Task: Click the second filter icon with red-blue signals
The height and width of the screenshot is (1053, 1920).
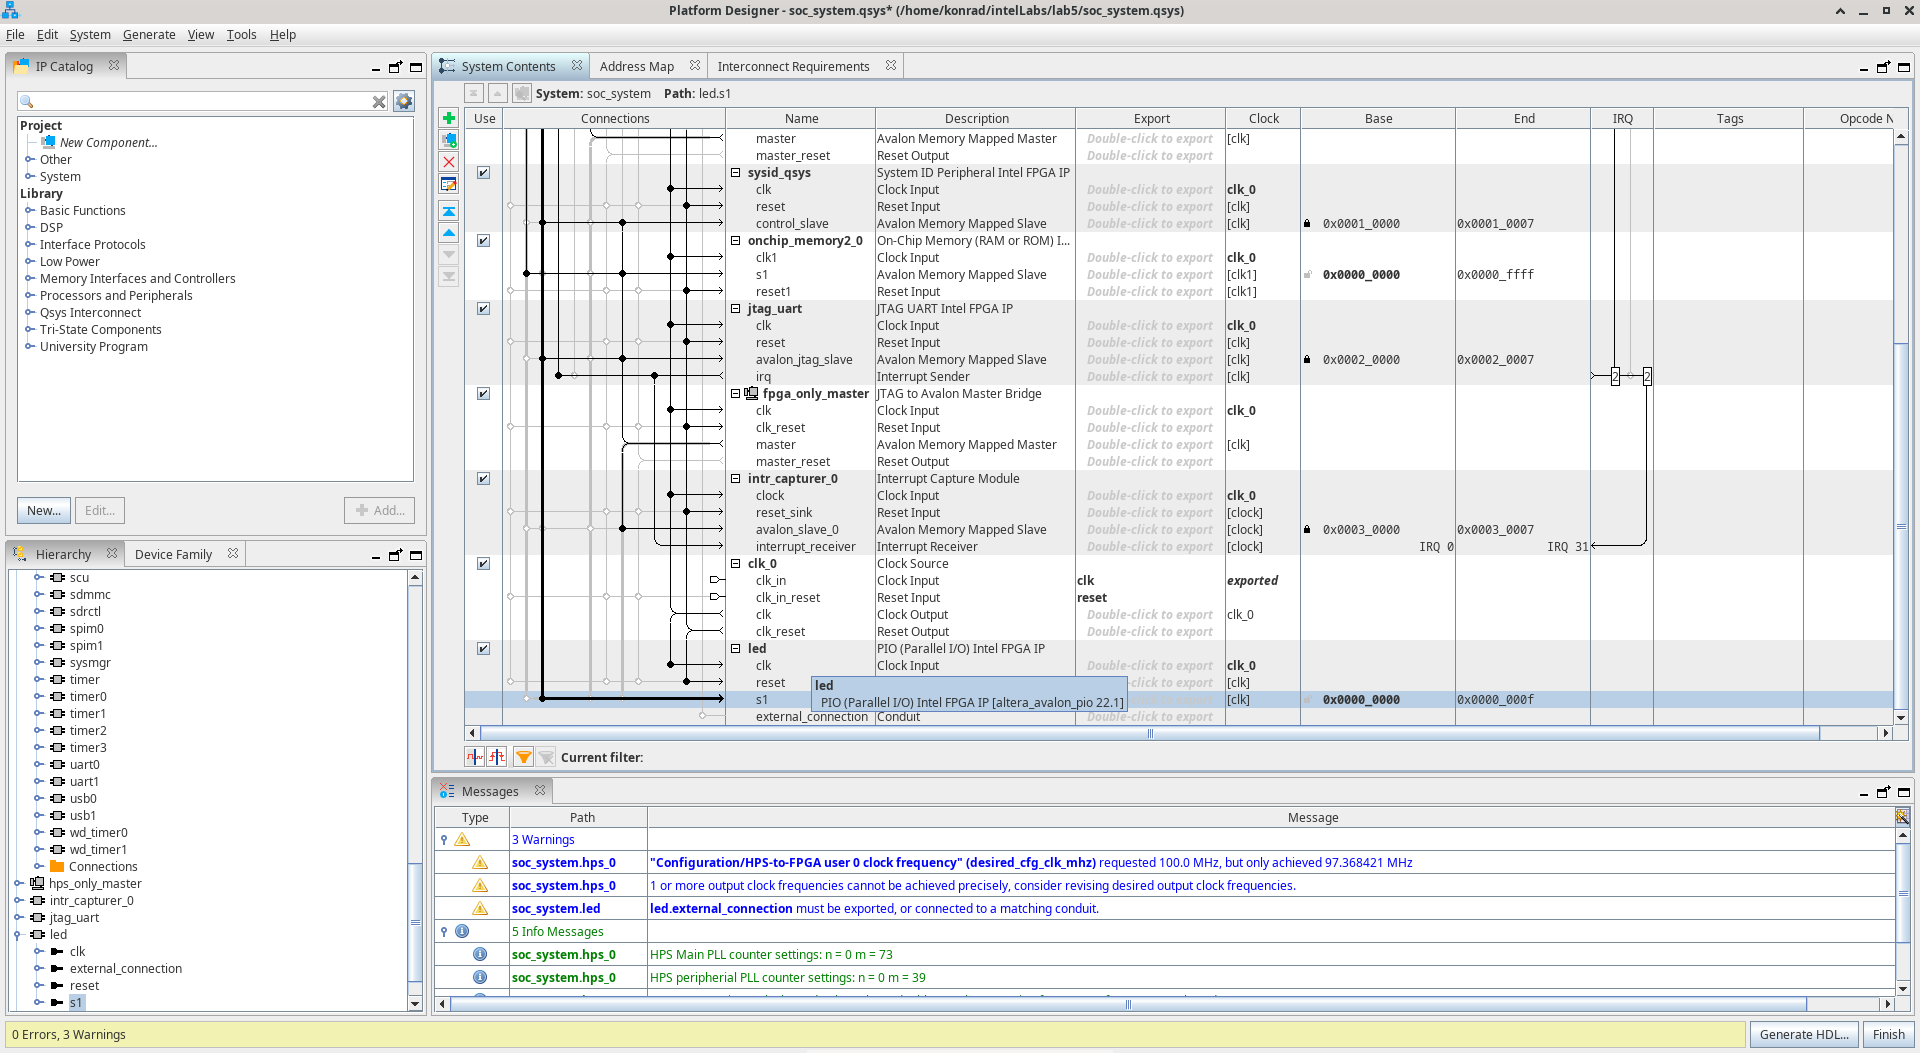Action: pos(497,757)
